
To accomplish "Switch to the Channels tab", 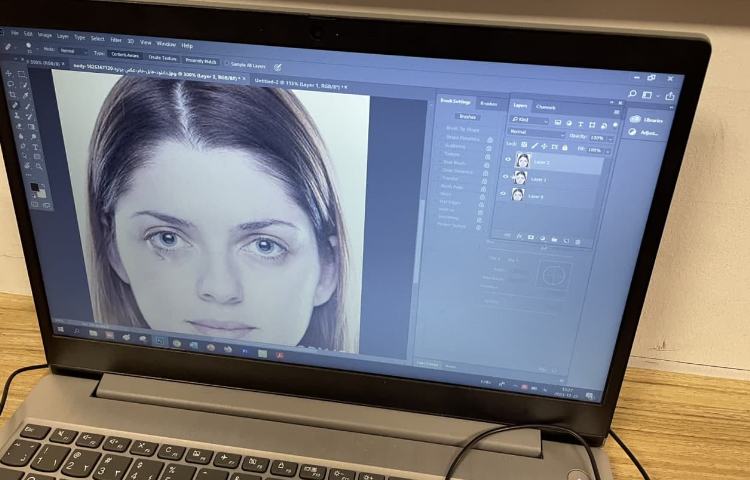I will tap(546, 106).
